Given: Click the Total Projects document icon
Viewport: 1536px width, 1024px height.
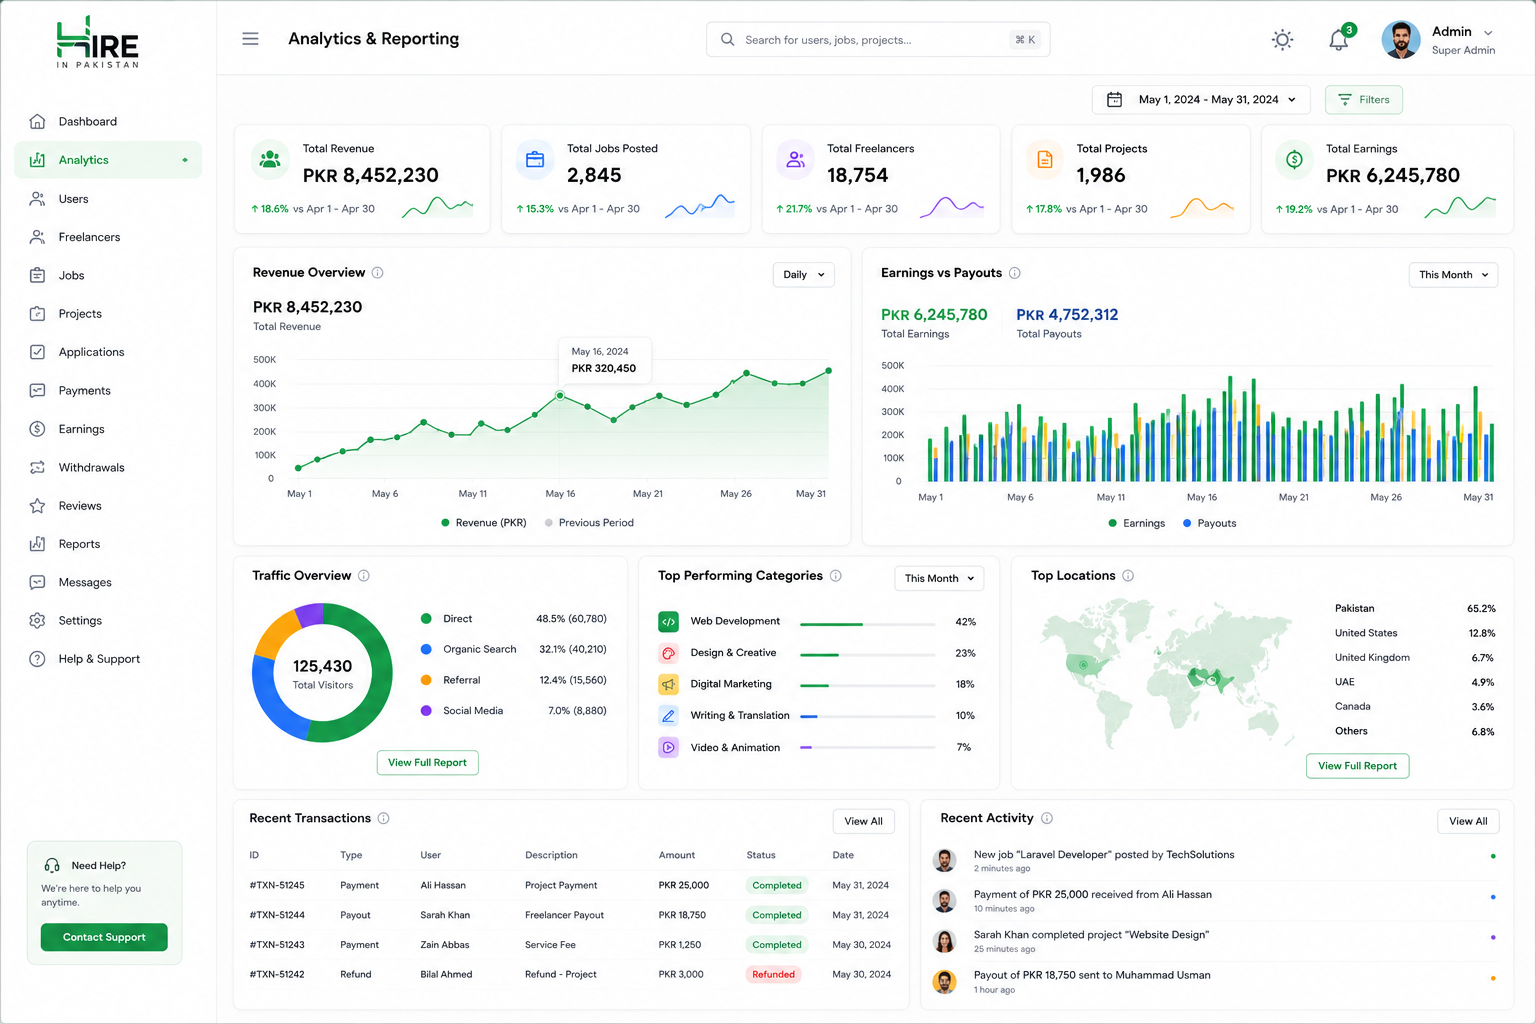Looking at the screenshot, I should pos(1045,159).
